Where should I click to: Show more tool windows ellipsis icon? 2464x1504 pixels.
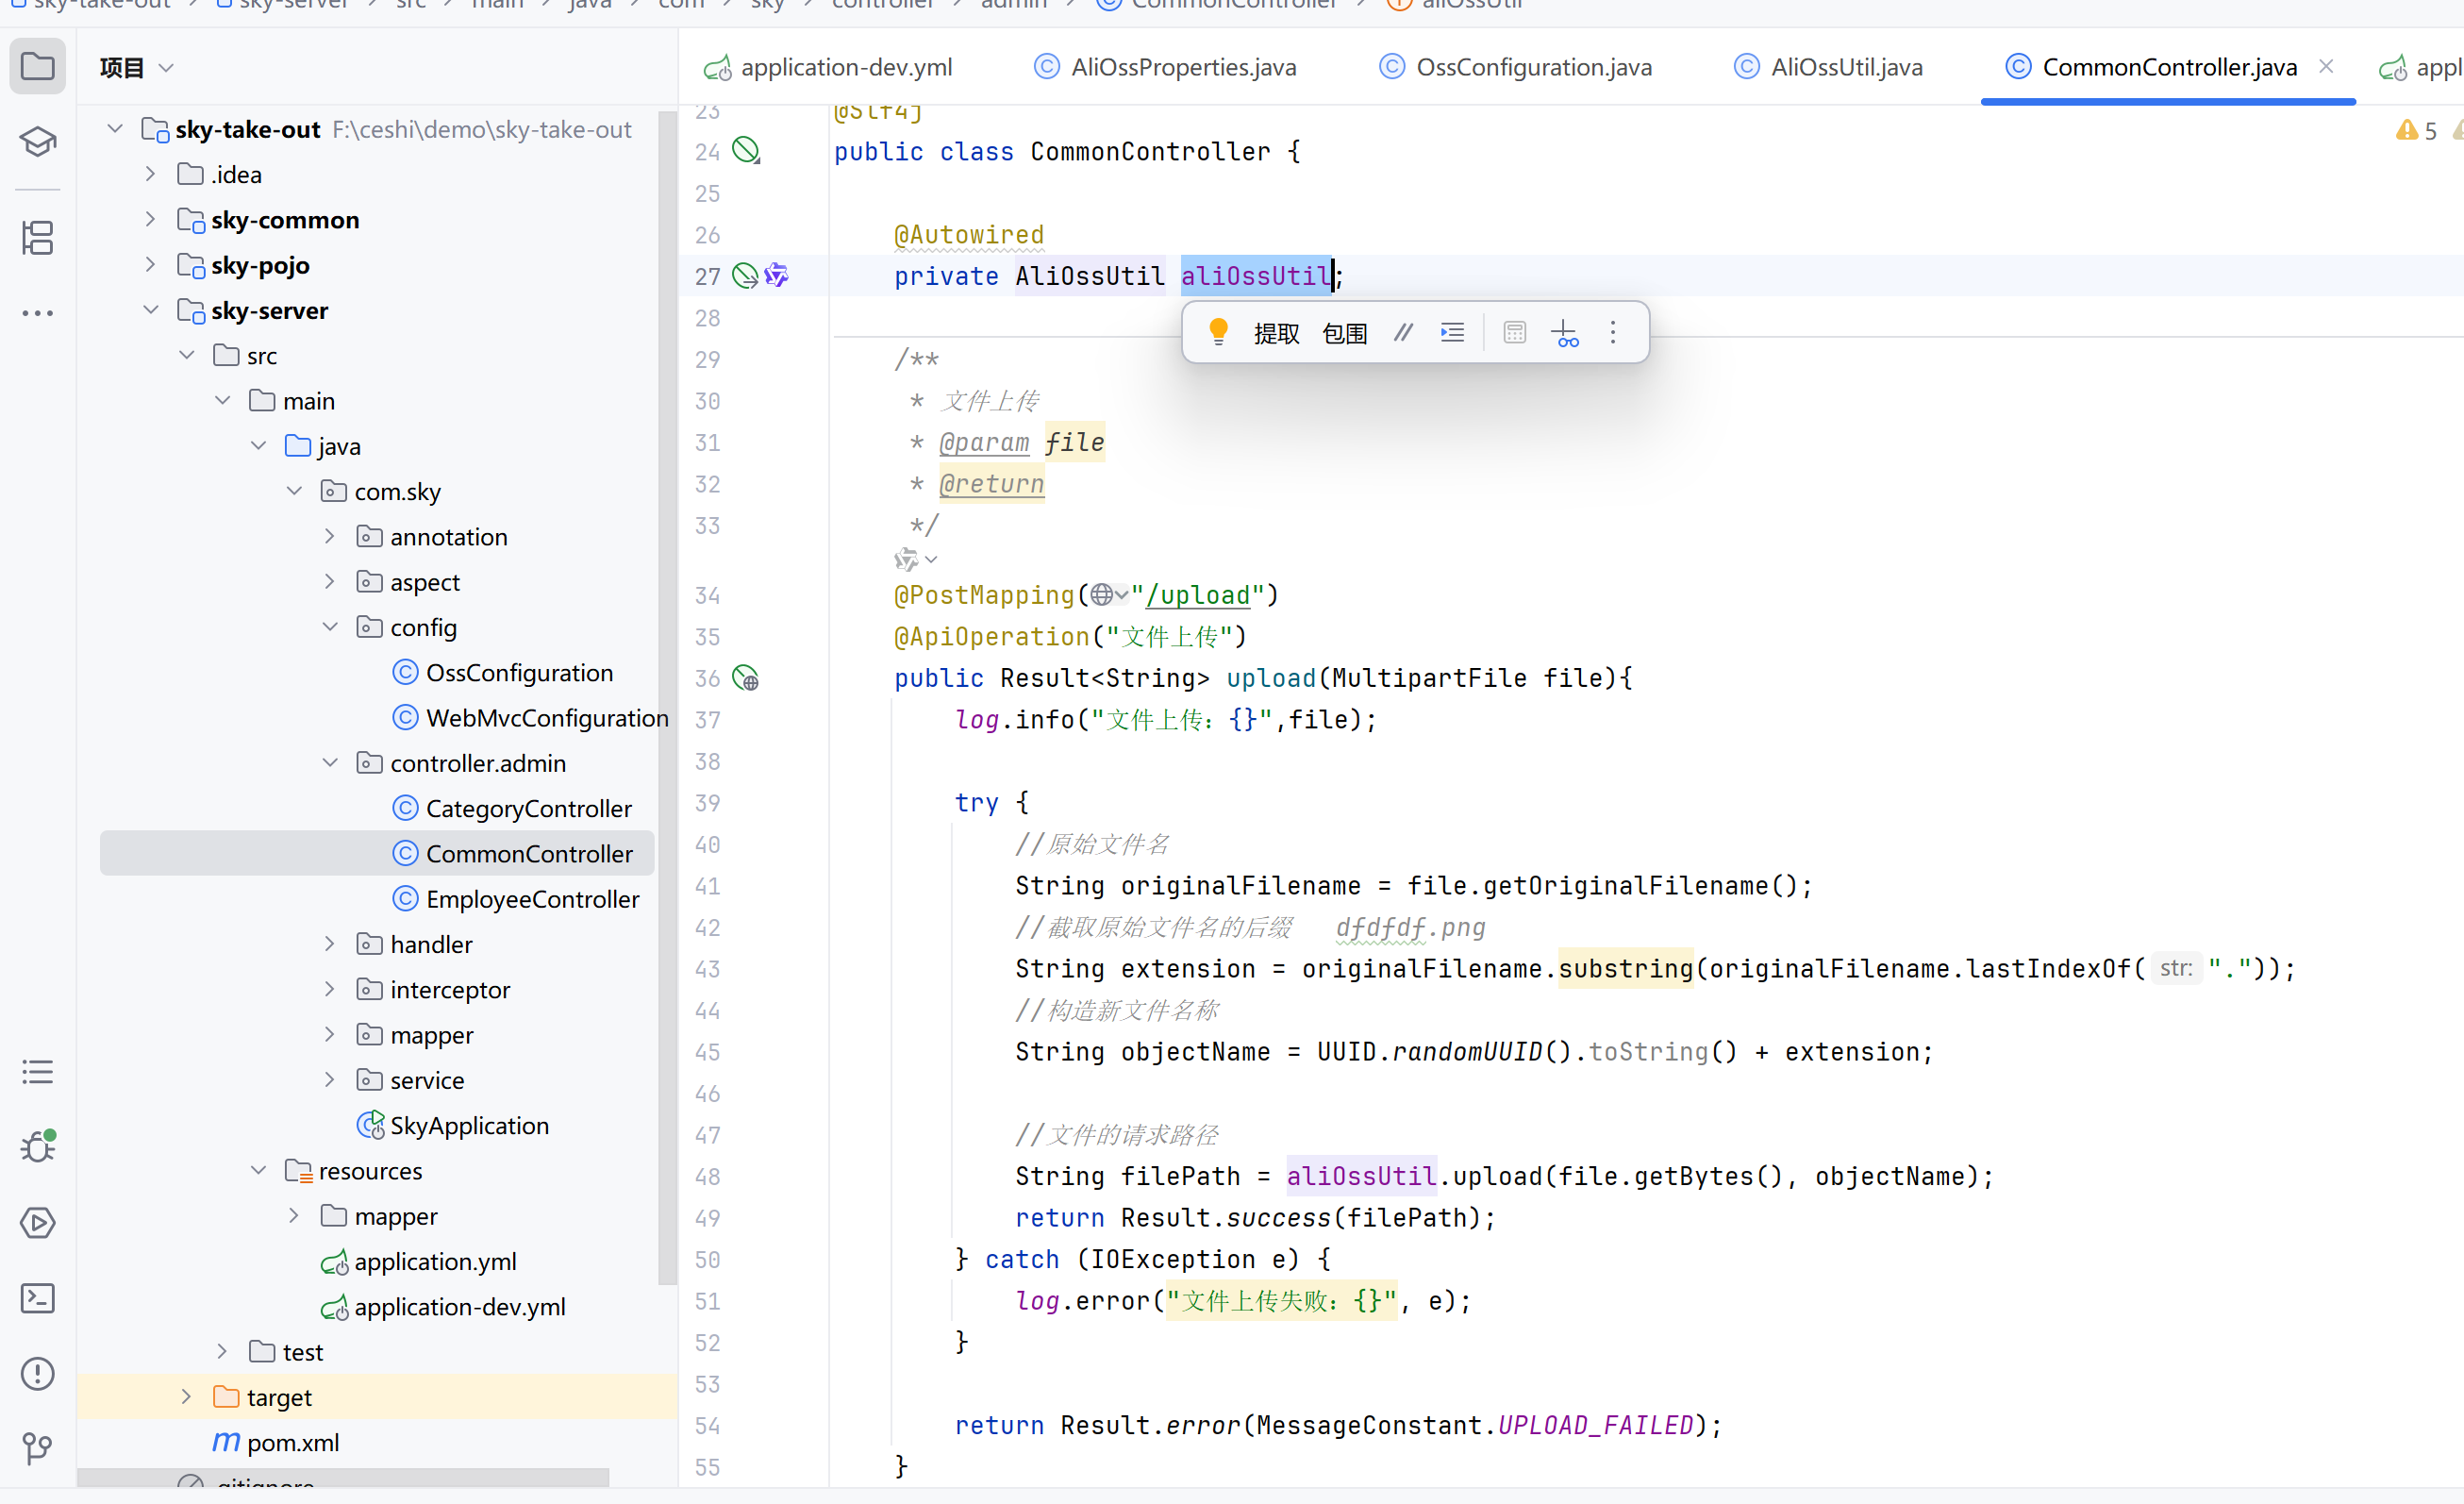point(37,313)
